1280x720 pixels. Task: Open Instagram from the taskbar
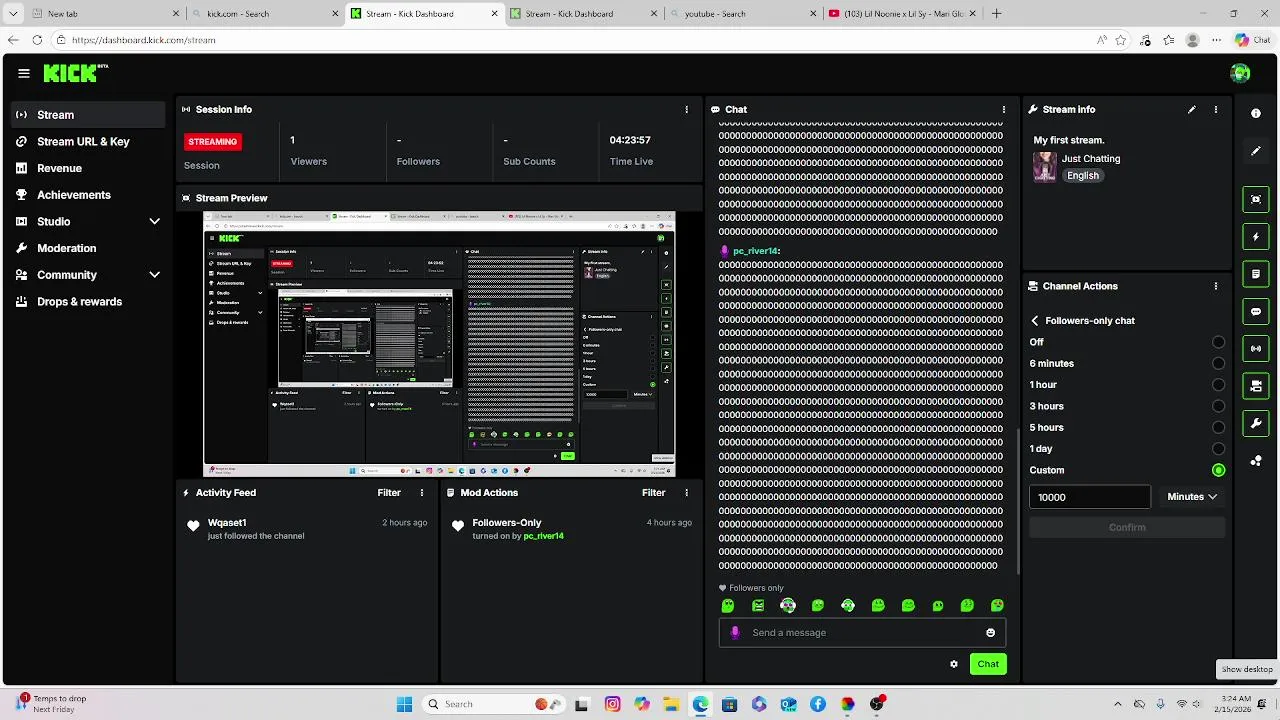pyautogui.click(x=612, y=704)
